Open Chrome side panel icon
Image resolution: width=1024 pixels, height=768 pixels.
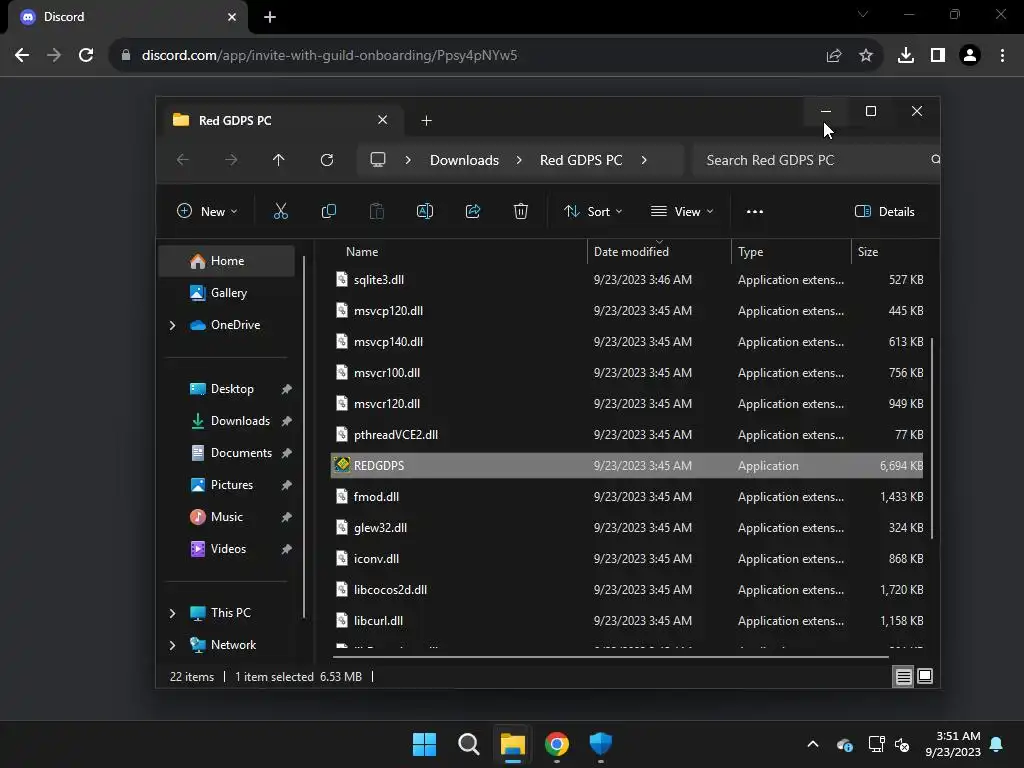click(938, 56)
